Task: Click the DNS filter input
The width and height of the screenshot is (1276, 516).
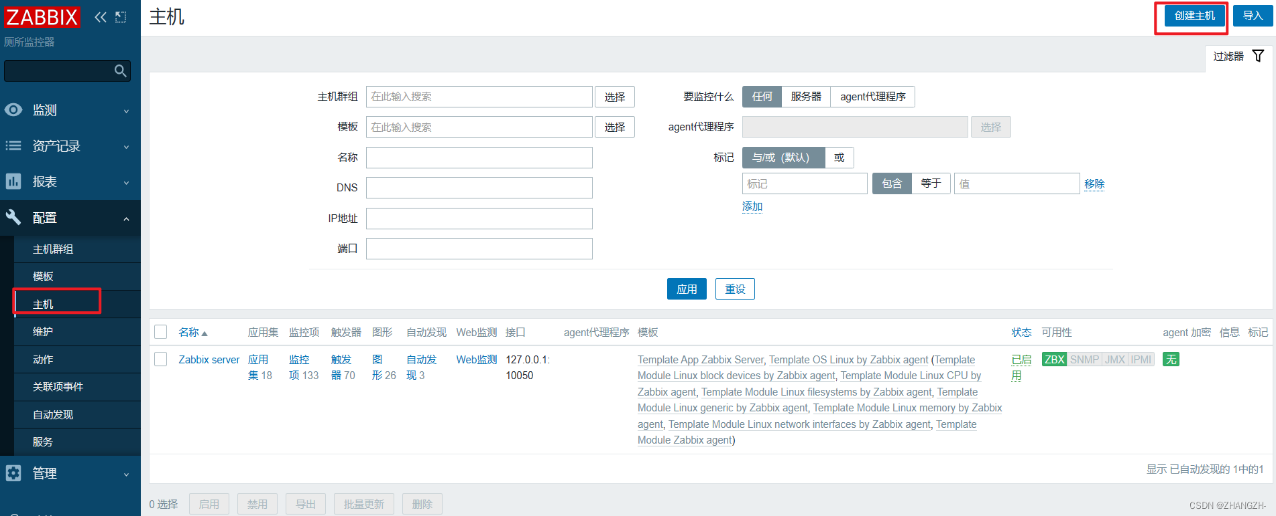Action: 479,188
